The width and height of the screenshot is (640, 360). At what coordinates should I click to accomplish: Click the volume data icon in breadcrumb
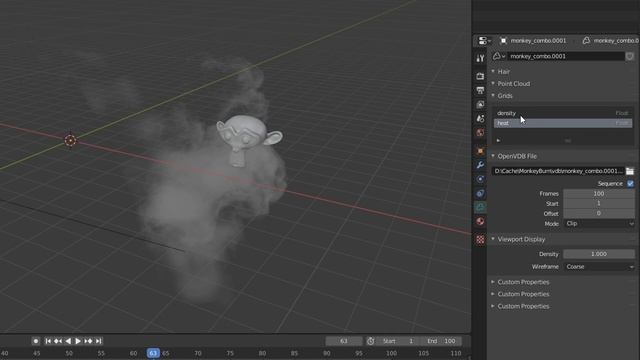586,40
